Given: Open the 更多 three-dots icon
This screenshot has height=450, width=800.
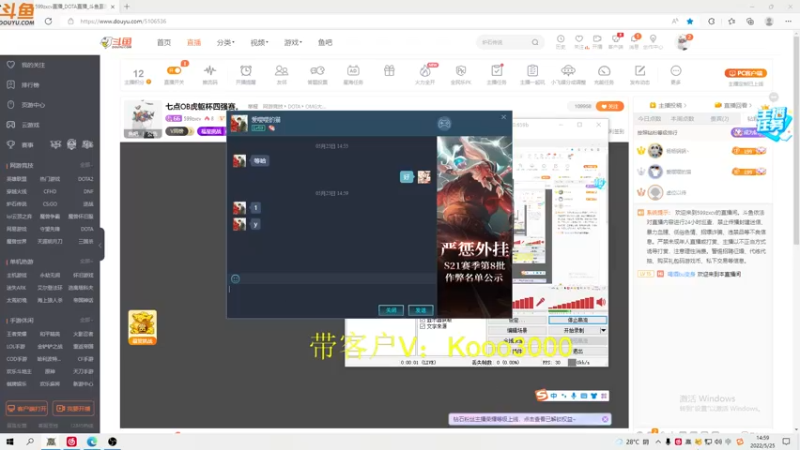Looking at the screenshot, I should click(x=676, y=70).
